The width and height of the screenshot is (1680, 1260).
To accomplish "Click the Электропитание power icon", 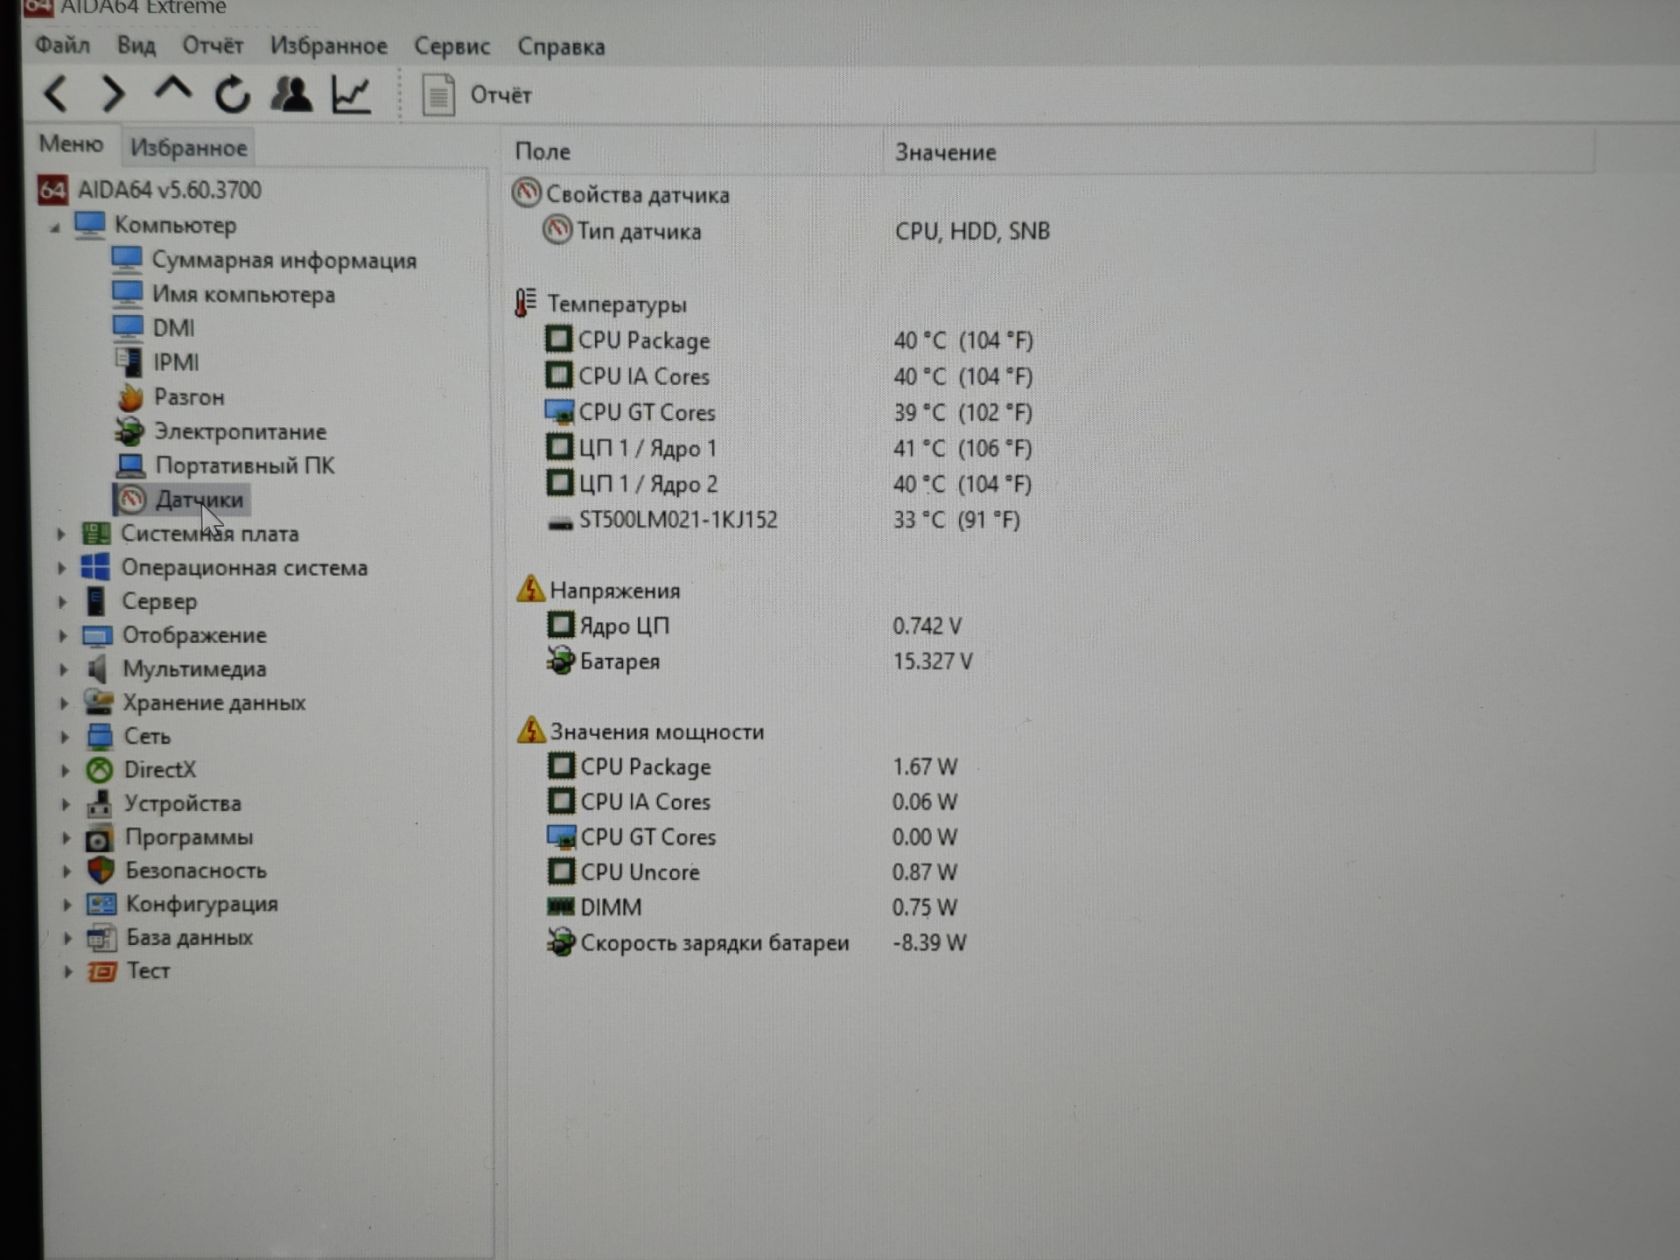I will [129, 431].
